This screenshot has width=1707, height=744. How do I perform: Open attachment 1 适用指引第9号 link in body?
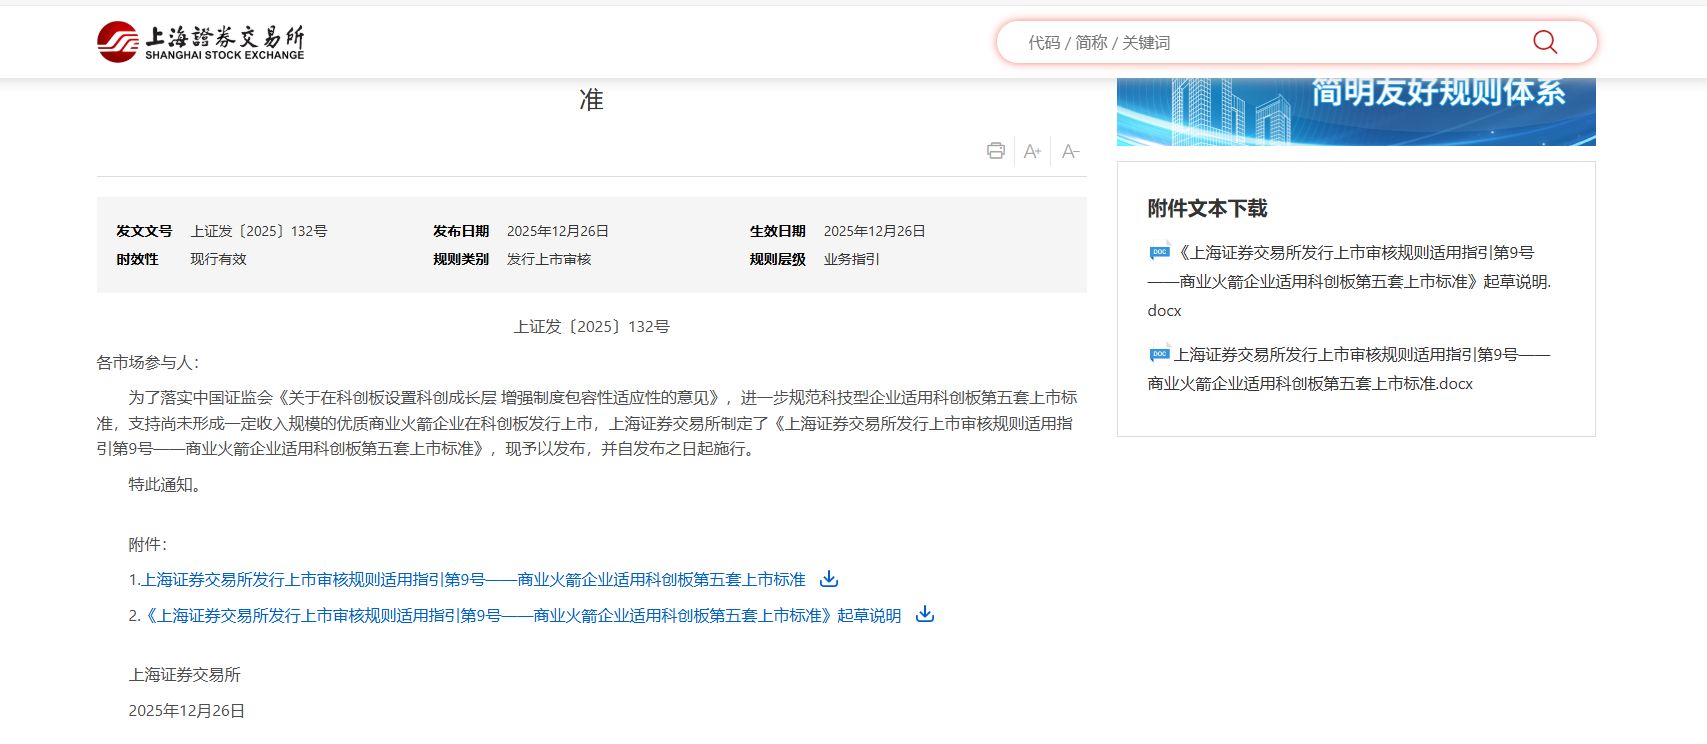473,580
